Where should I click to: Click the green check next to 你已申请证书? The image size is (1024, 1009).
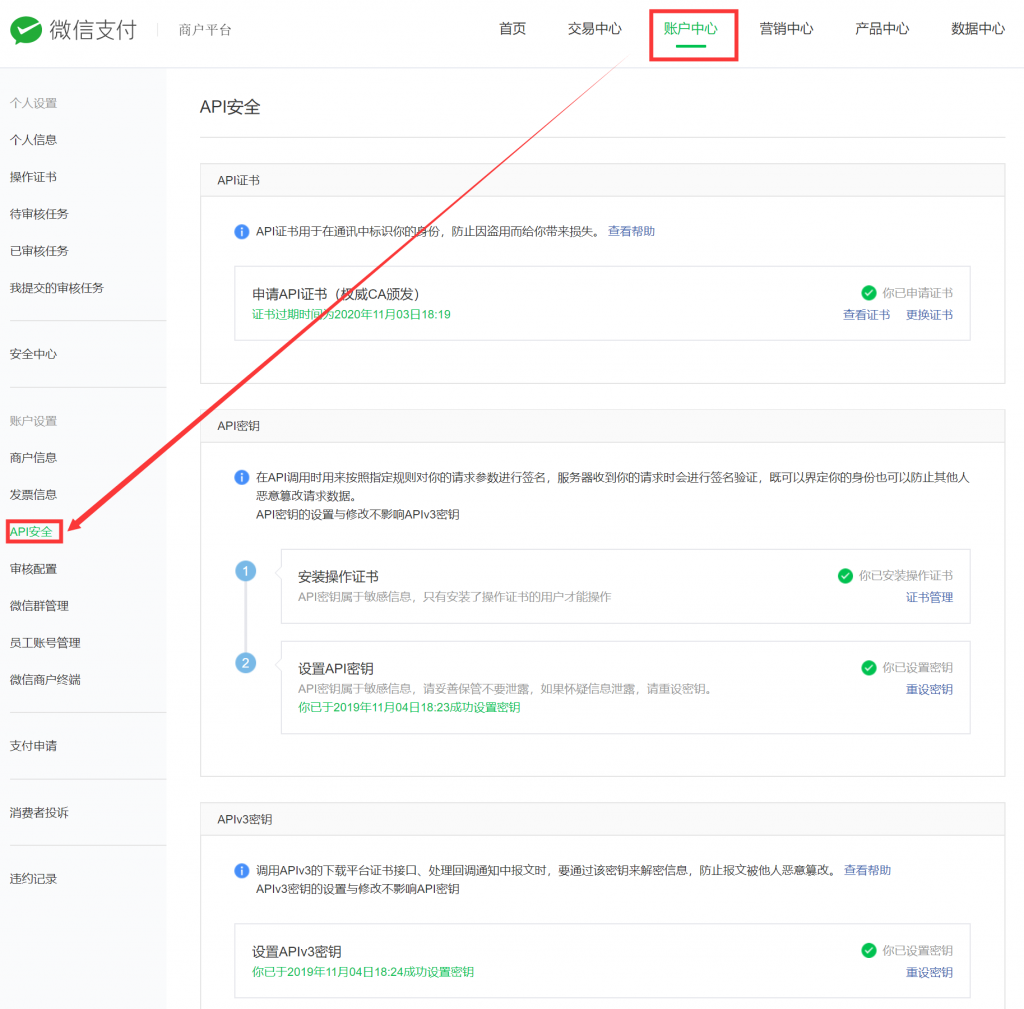(869, 293)
